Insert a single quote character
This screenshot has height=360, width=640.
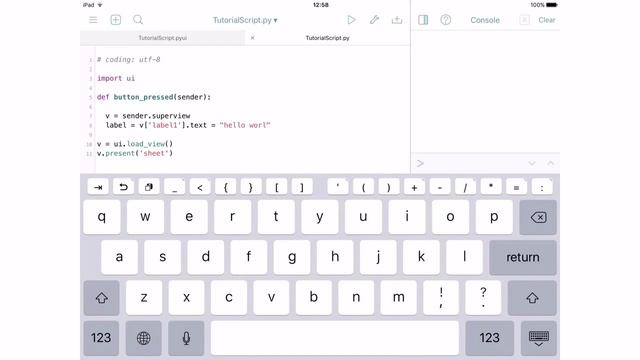point(338,187)
